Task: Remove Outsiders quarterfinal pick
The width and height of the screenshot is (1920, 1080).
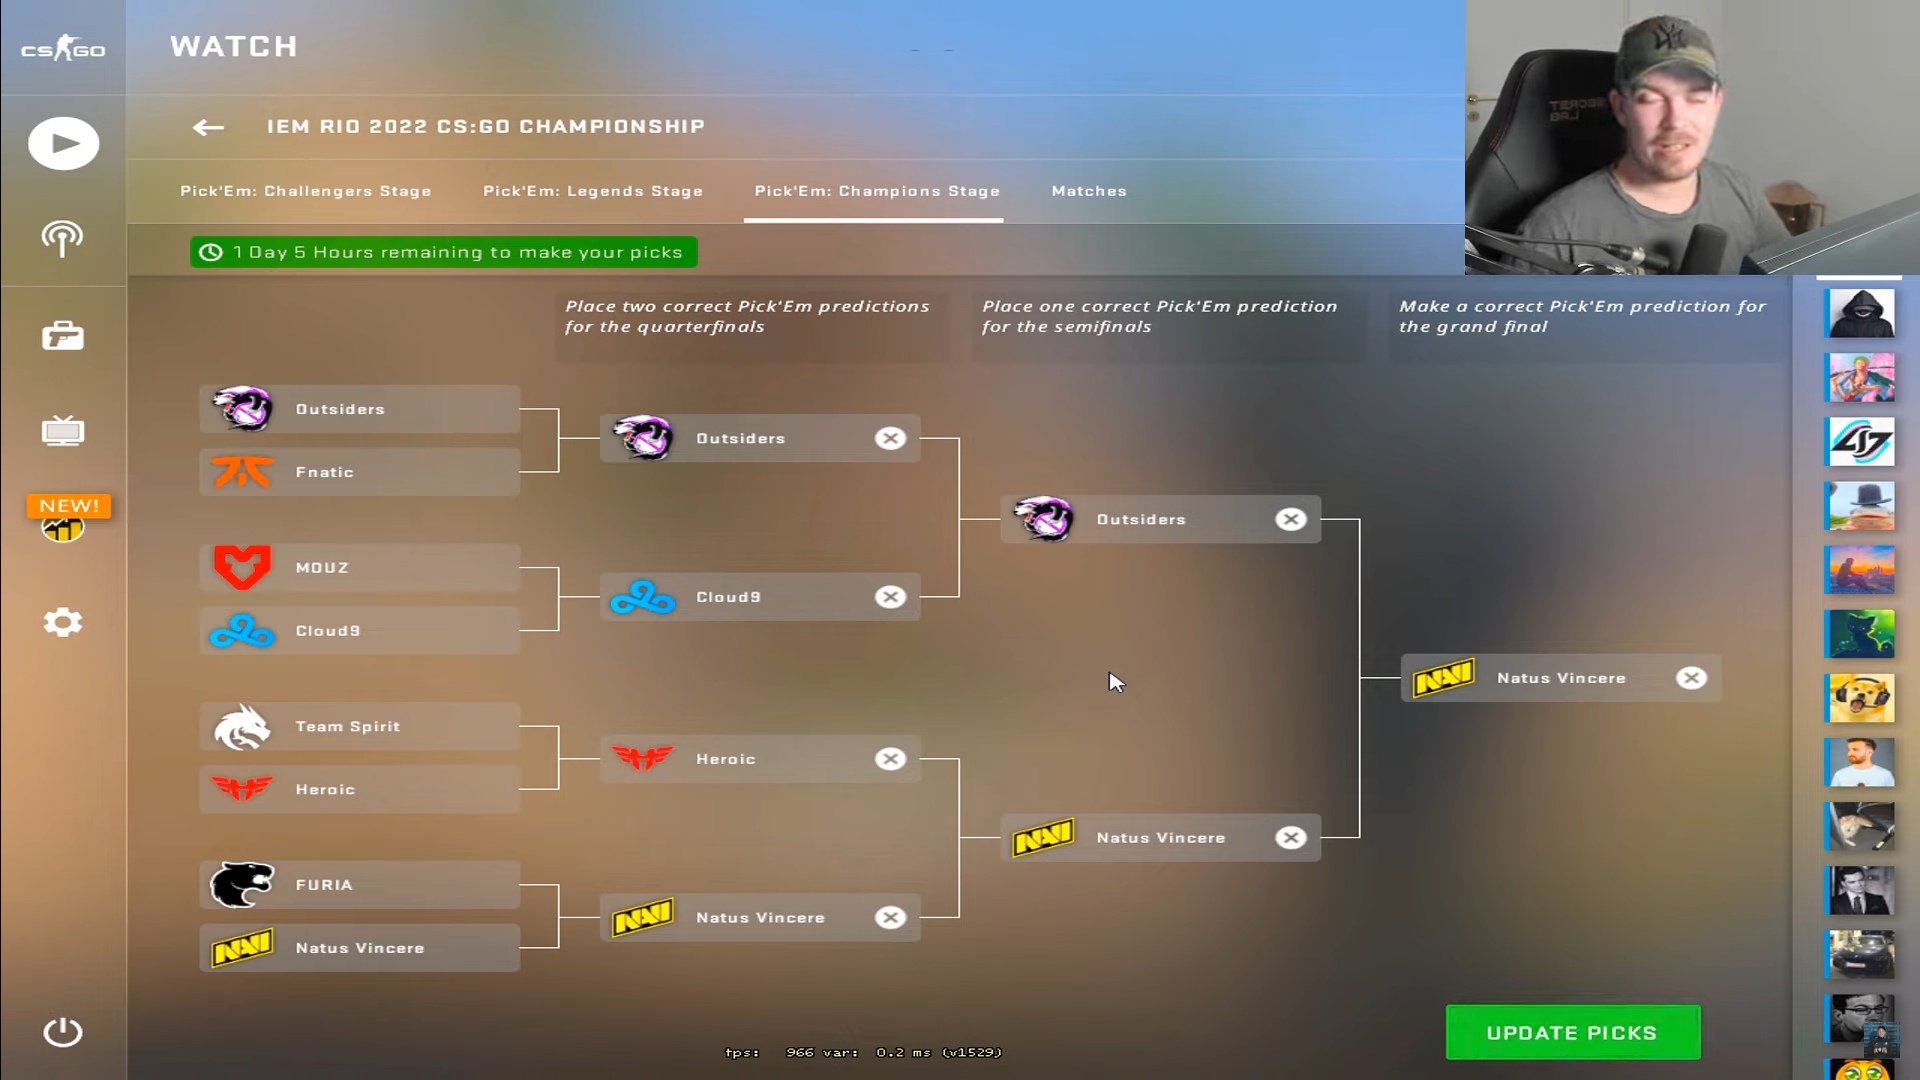Action: pos(891,438)
